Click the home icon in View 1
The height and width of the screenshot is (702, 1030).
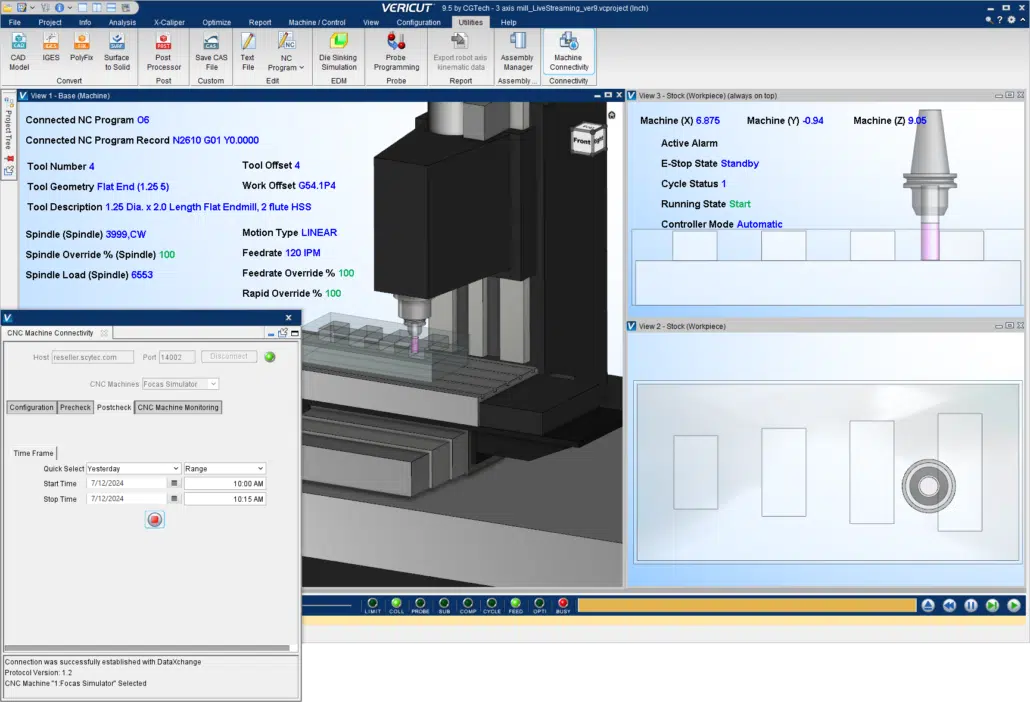click(x=612, y=115)
